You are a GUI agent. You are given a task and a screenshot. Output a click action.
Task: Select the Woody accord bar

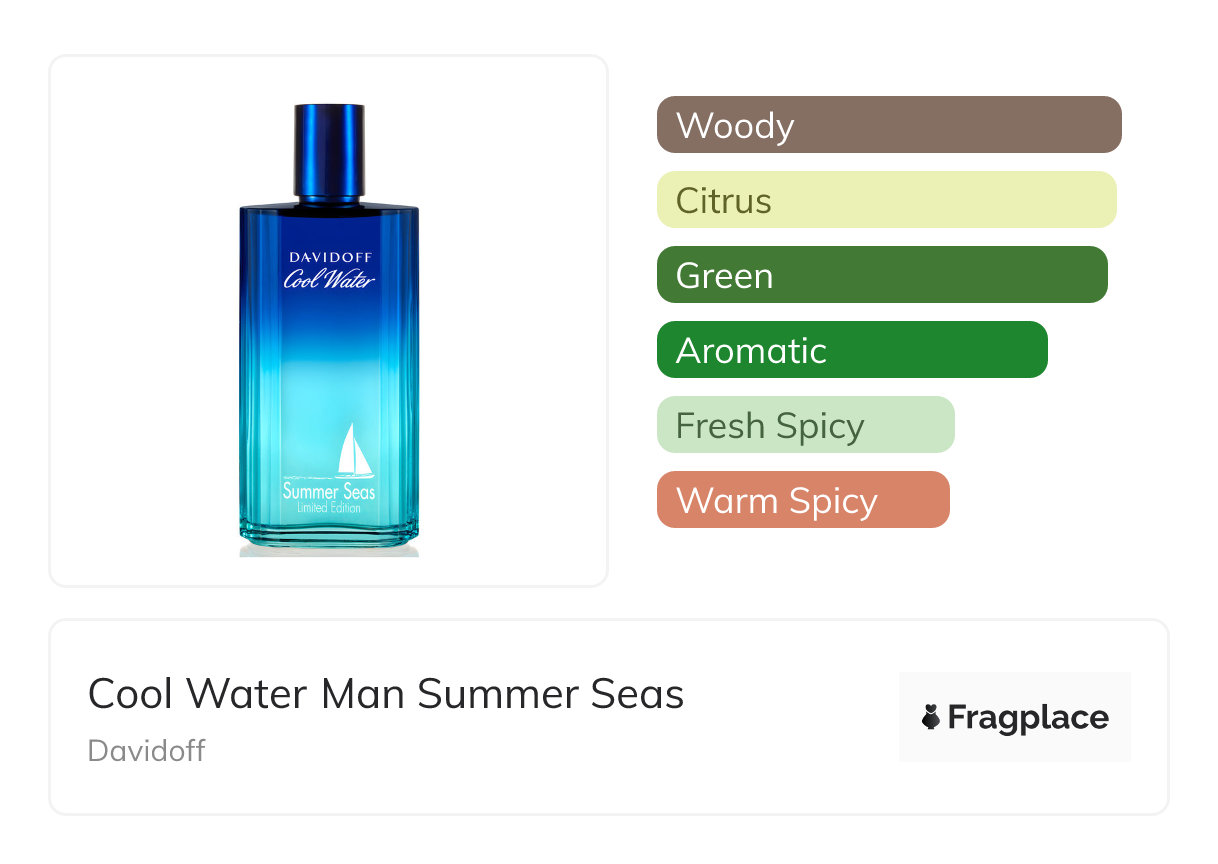888,125
